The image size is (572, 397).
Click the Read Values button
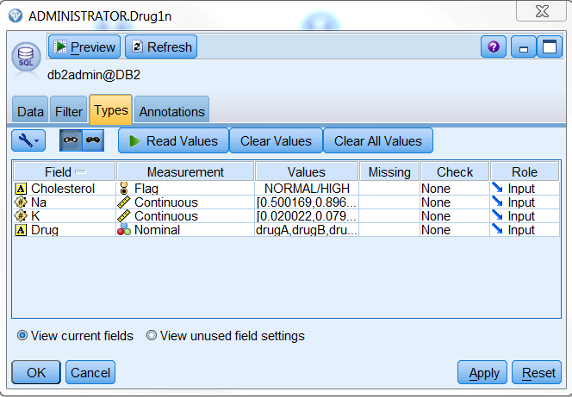tap(174, 140)
